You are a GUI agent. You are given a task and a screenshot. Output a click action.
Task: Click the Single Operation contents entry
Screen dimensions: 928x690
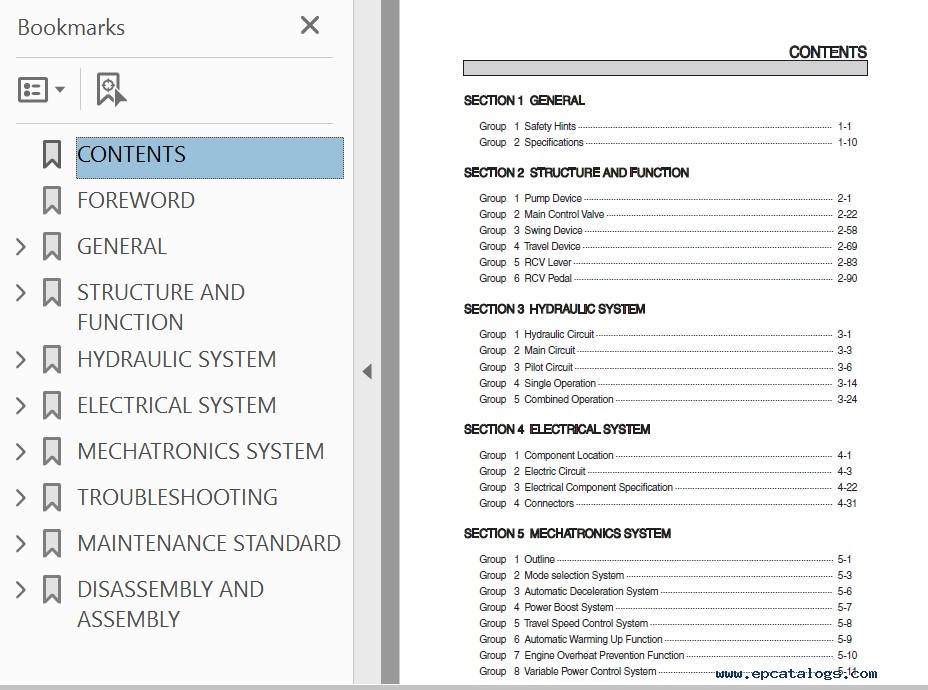pos(668,383)
